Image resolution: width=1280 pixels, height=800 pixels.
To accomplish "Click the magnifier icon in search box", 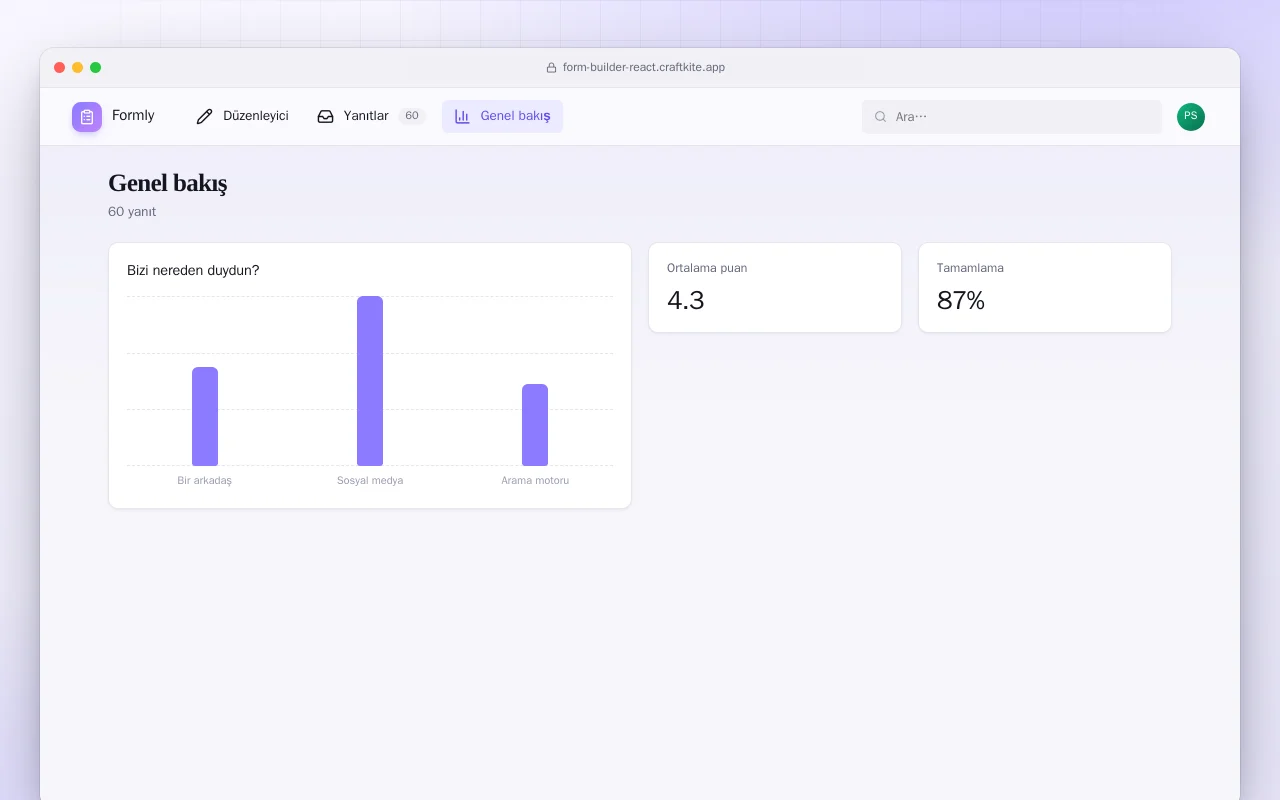I will coord(881,117).
